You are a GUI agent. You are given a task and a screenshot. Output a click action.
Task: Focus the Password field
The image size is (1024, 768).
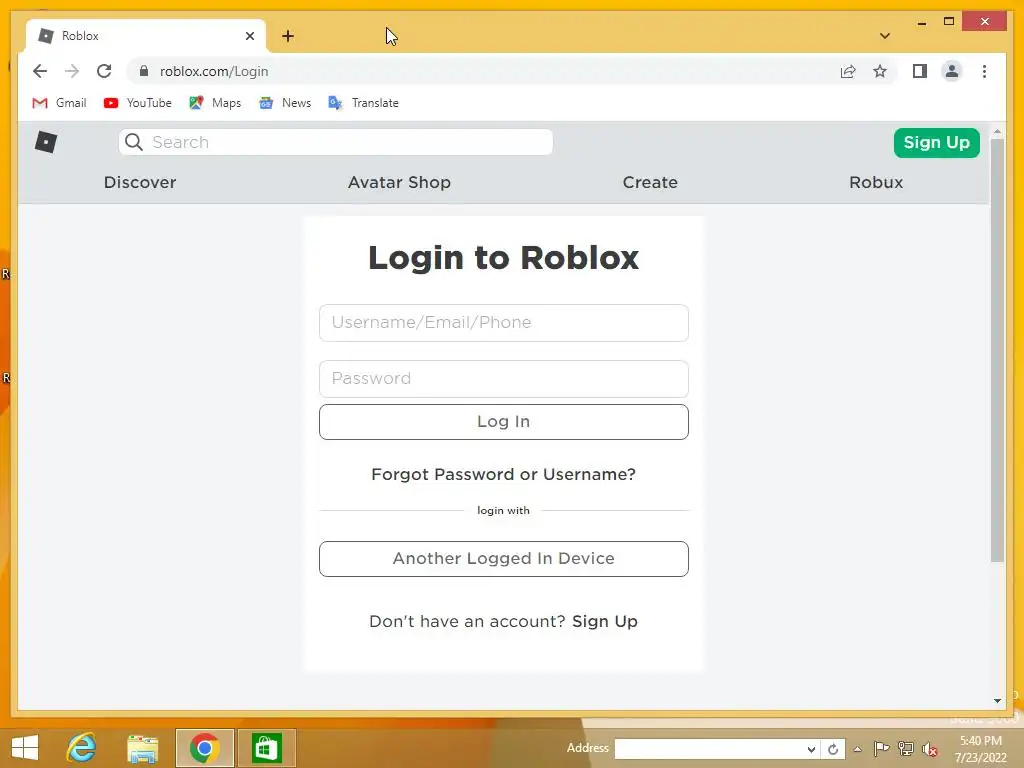coord(504,379)
